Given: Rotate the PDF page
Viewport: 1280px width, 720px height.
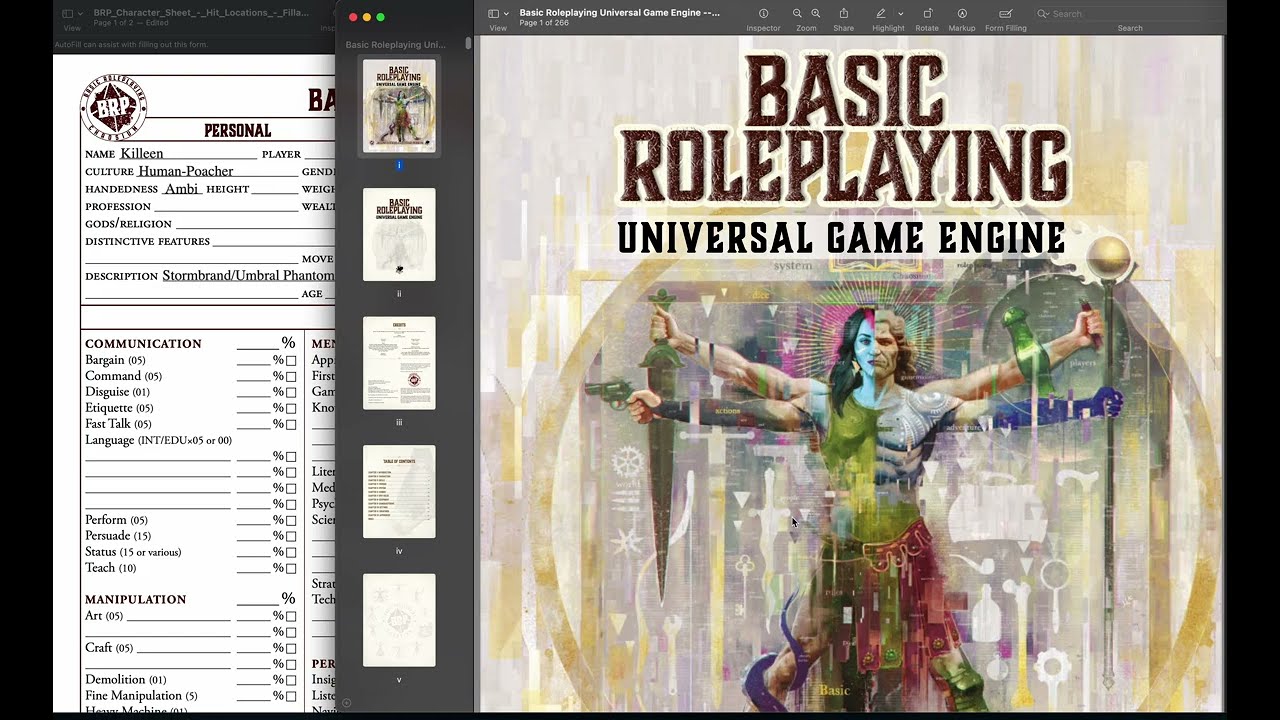Looking at the screenshot, I should (x=927, y=14).
